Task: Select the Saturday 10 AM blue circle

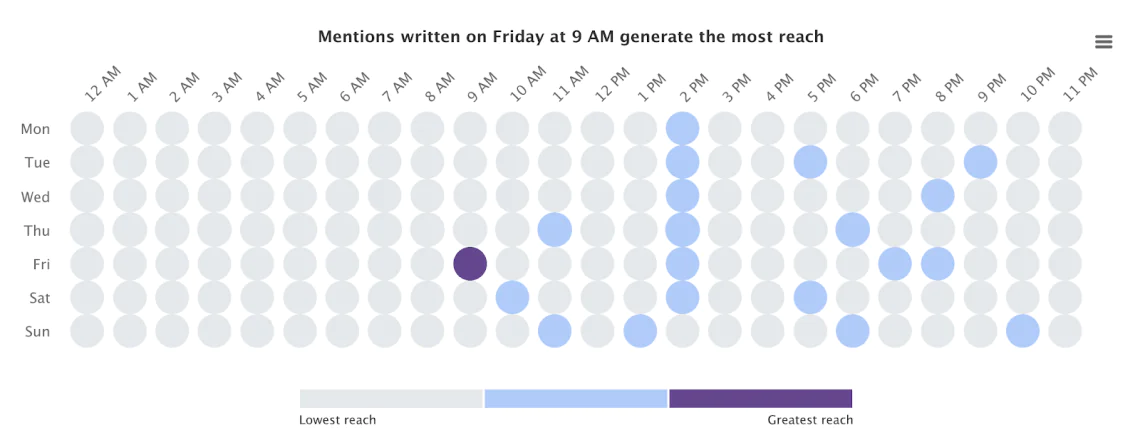Action: [512, 297]
